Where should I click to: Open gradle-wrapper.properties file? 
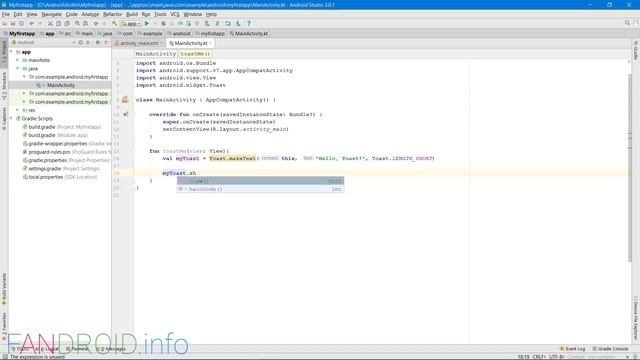pyautogui.click(x=67, y=144)
